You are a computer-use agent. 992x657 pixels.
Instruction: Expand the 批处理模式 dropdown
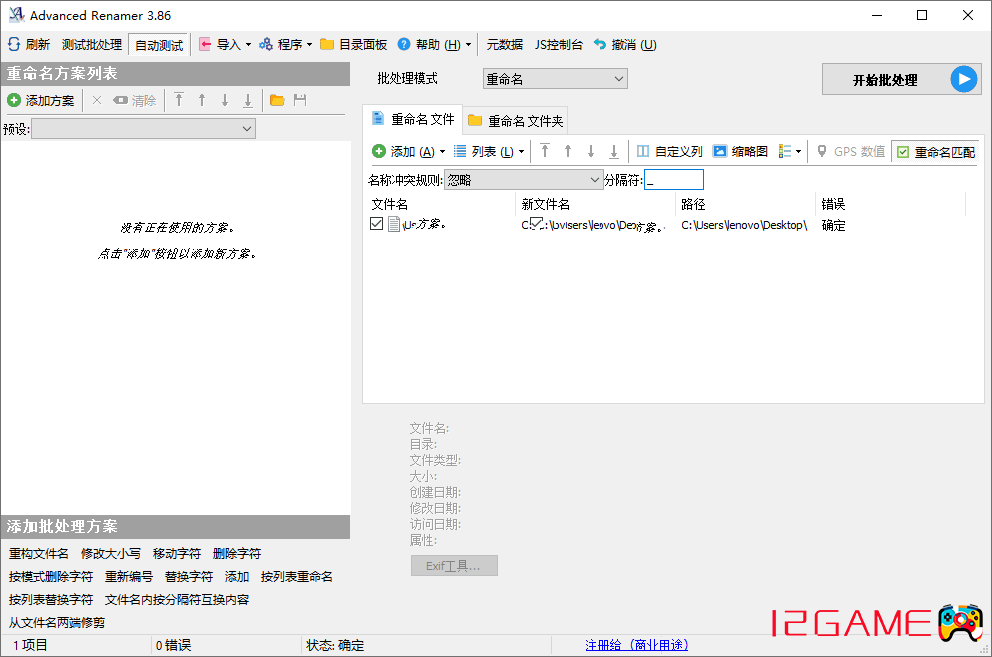click(x=554, y=79)
